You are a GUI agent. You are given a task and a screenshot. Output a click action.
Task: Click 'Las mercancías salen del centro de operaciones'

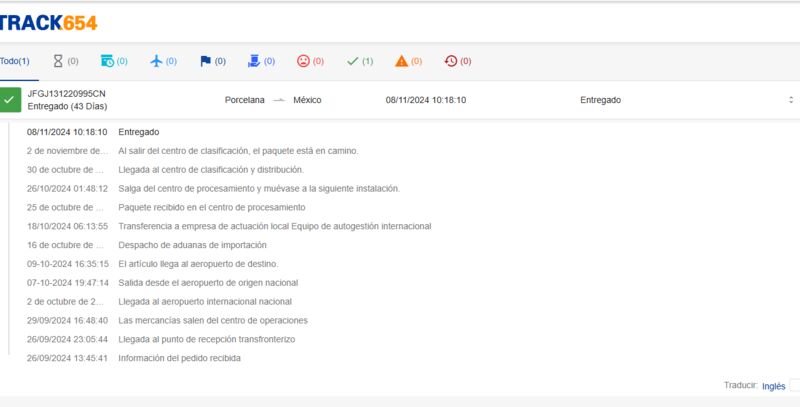pos(213,320)
